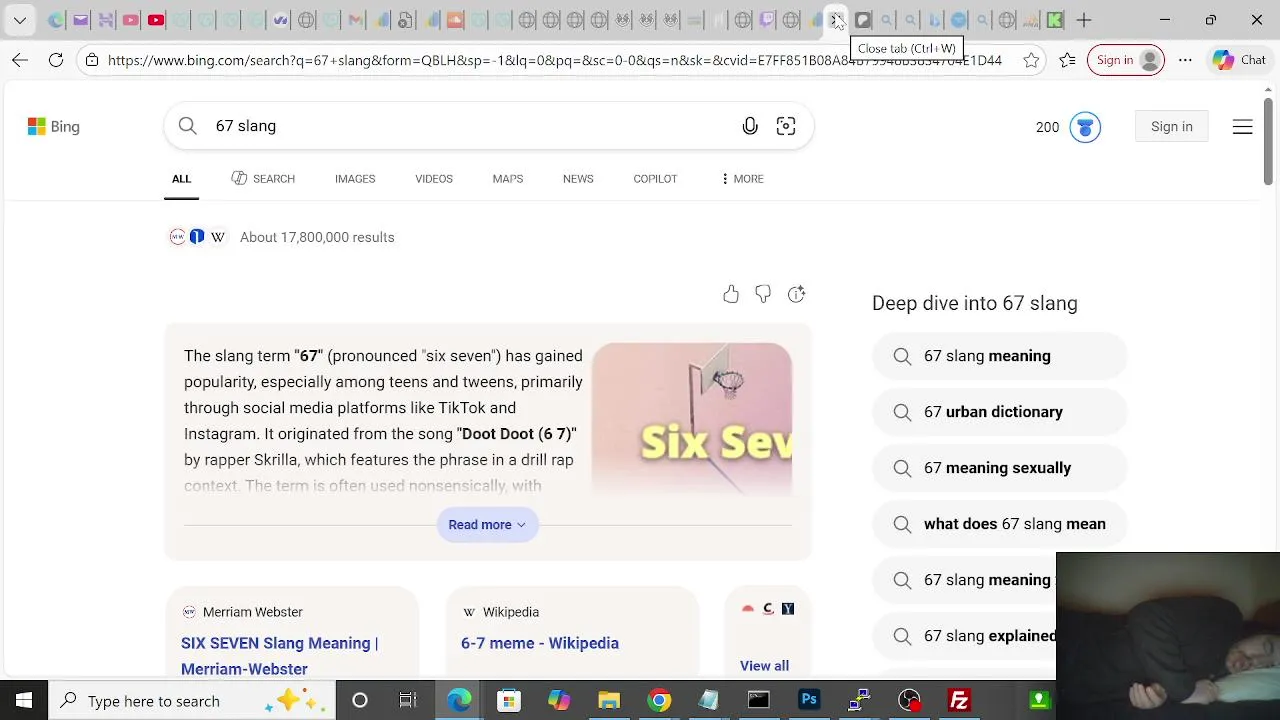
Task: Reload the page with the refresh button
Action: [x=56, y=60]
